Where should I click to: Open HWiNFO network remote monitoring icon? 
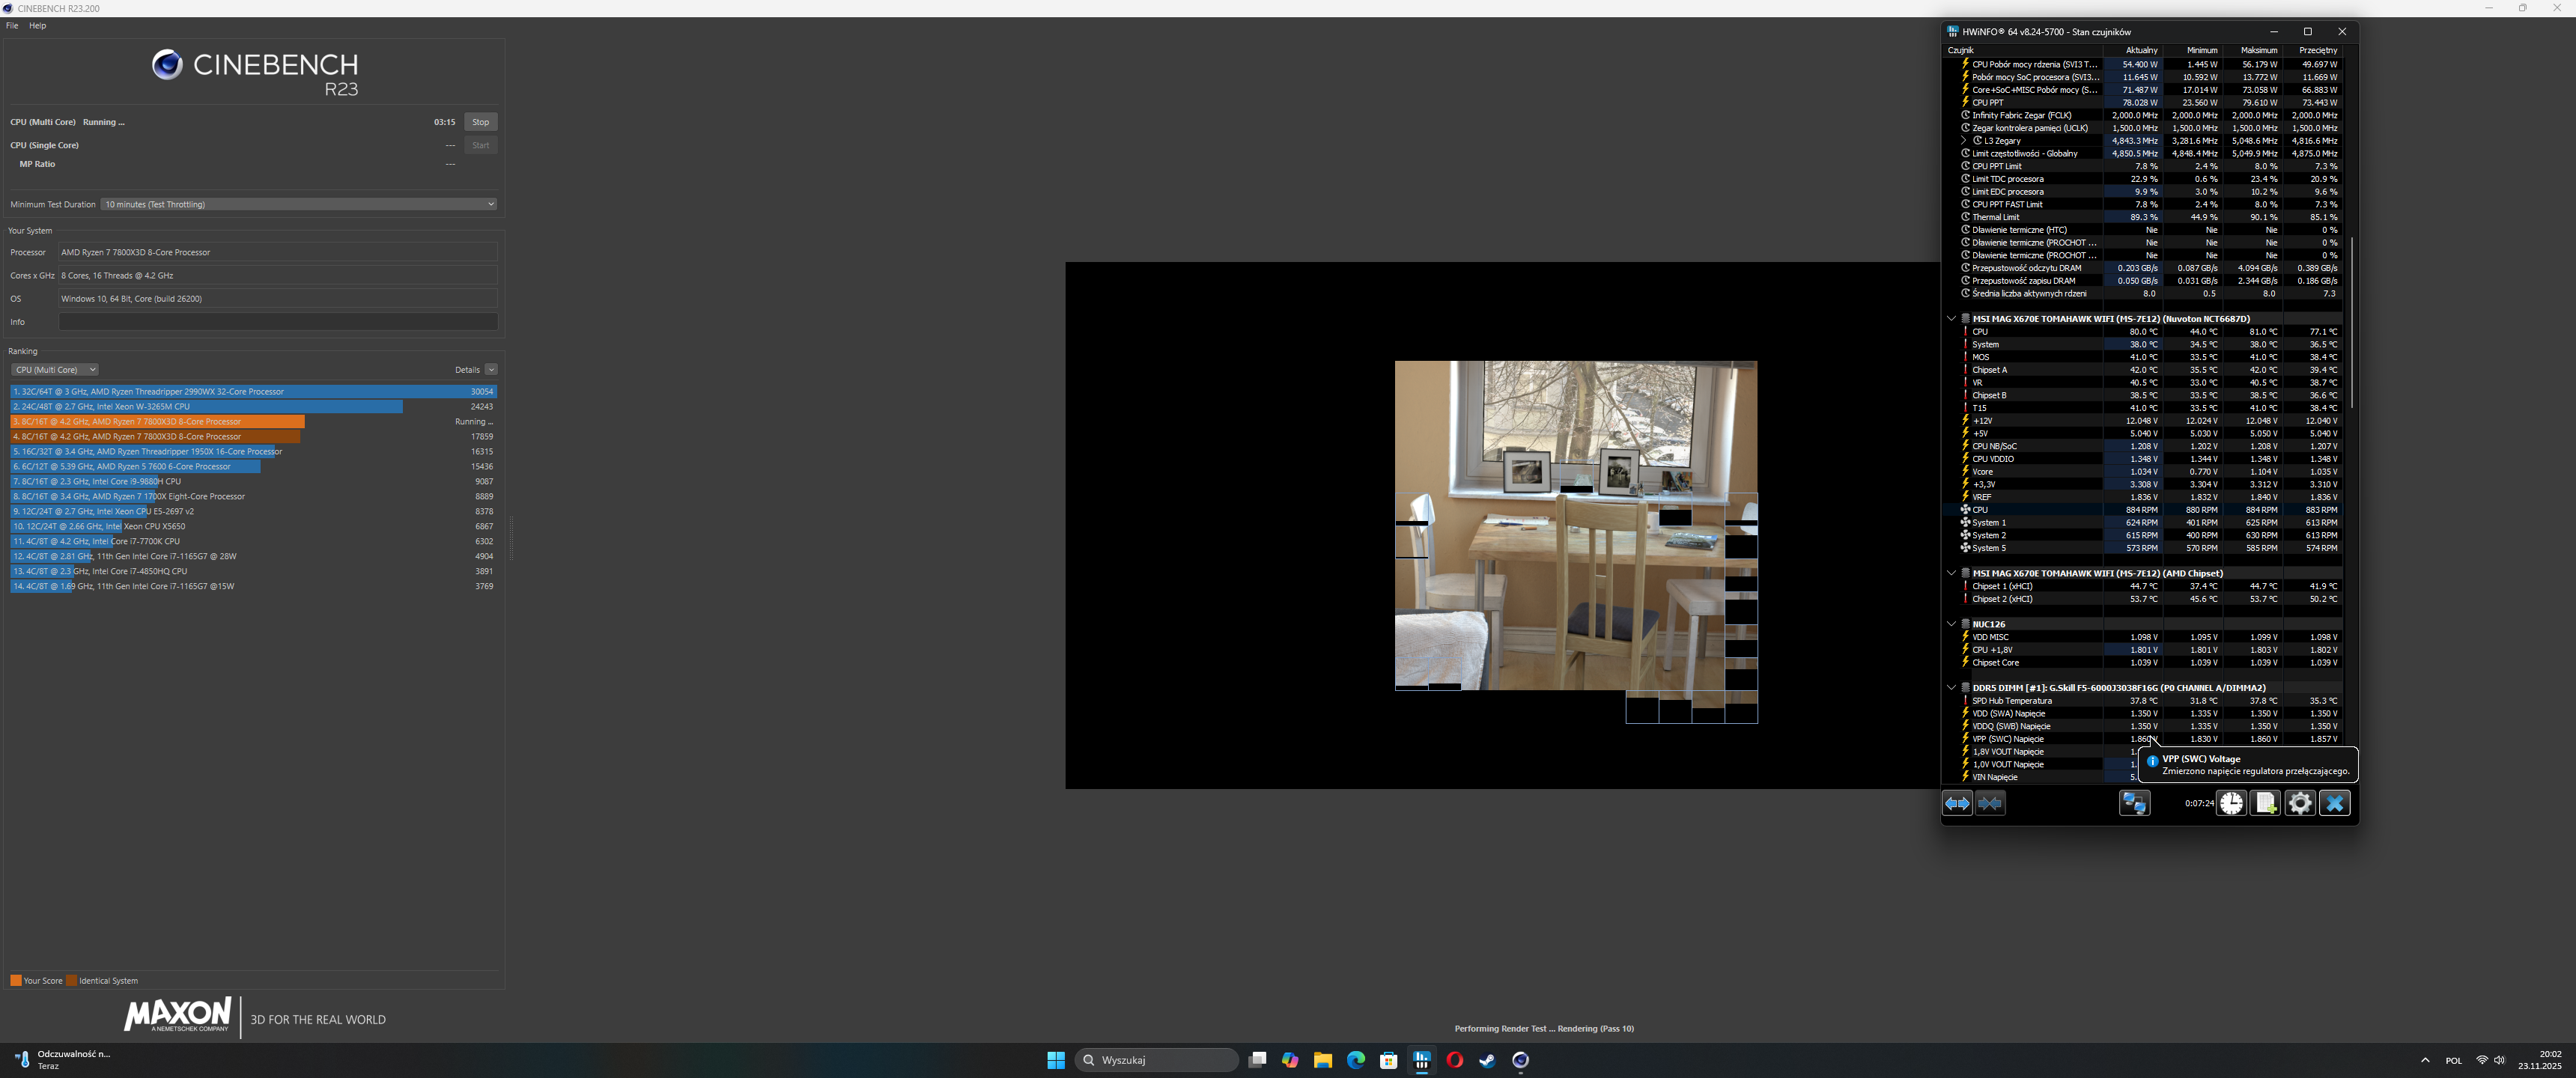[2134, 803]
